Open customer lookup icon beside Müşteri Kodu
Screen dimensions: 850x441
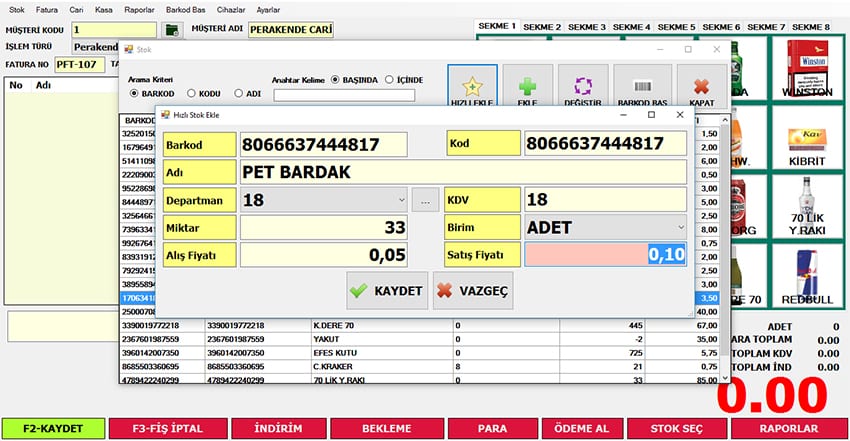pyautogui.click(x=172, y=30)
